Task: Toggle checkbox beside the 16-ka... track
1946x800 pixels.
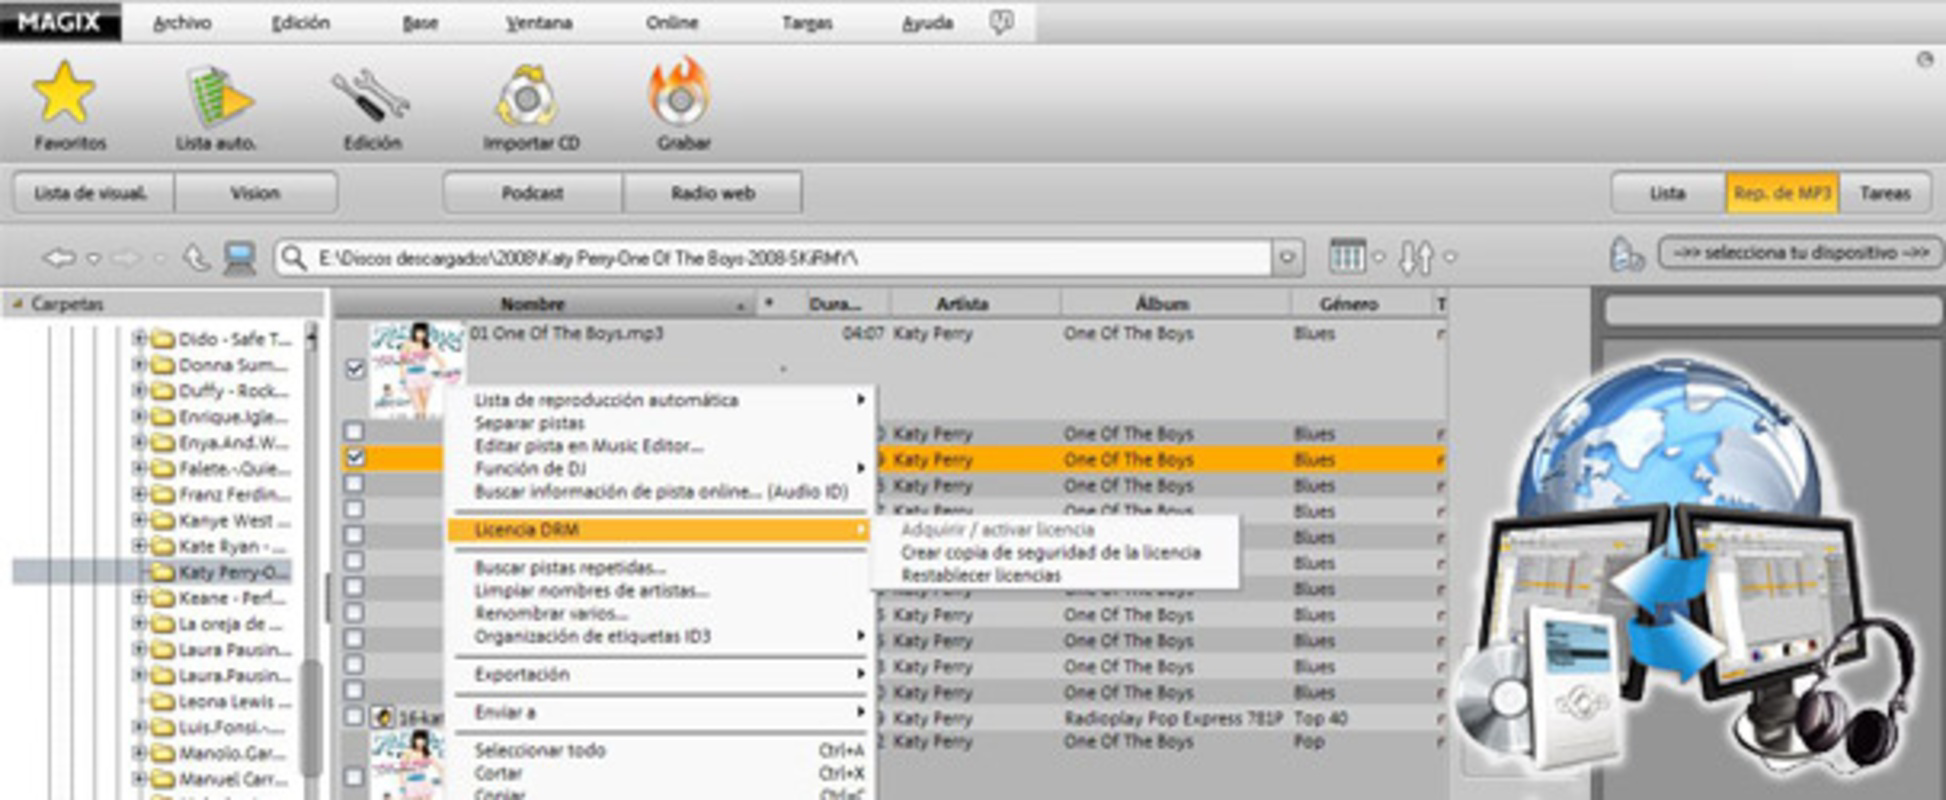Action: coord(354,716)
